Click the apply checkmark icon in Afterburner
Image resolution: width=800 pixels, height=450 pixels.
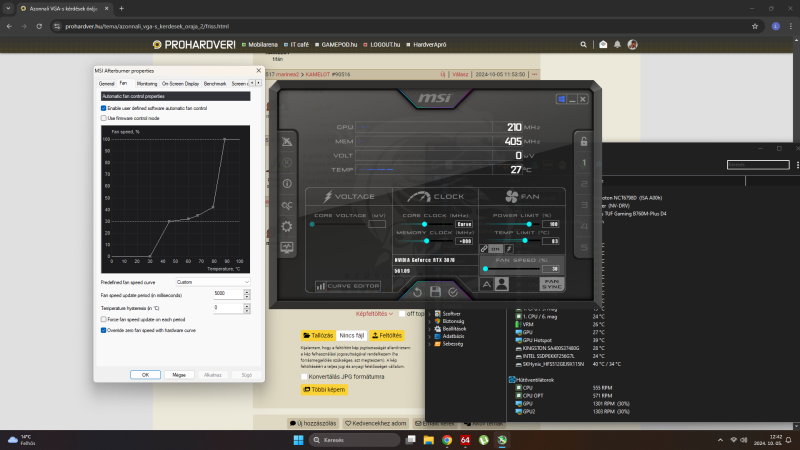pyautogui.click(x=453, y=292)
